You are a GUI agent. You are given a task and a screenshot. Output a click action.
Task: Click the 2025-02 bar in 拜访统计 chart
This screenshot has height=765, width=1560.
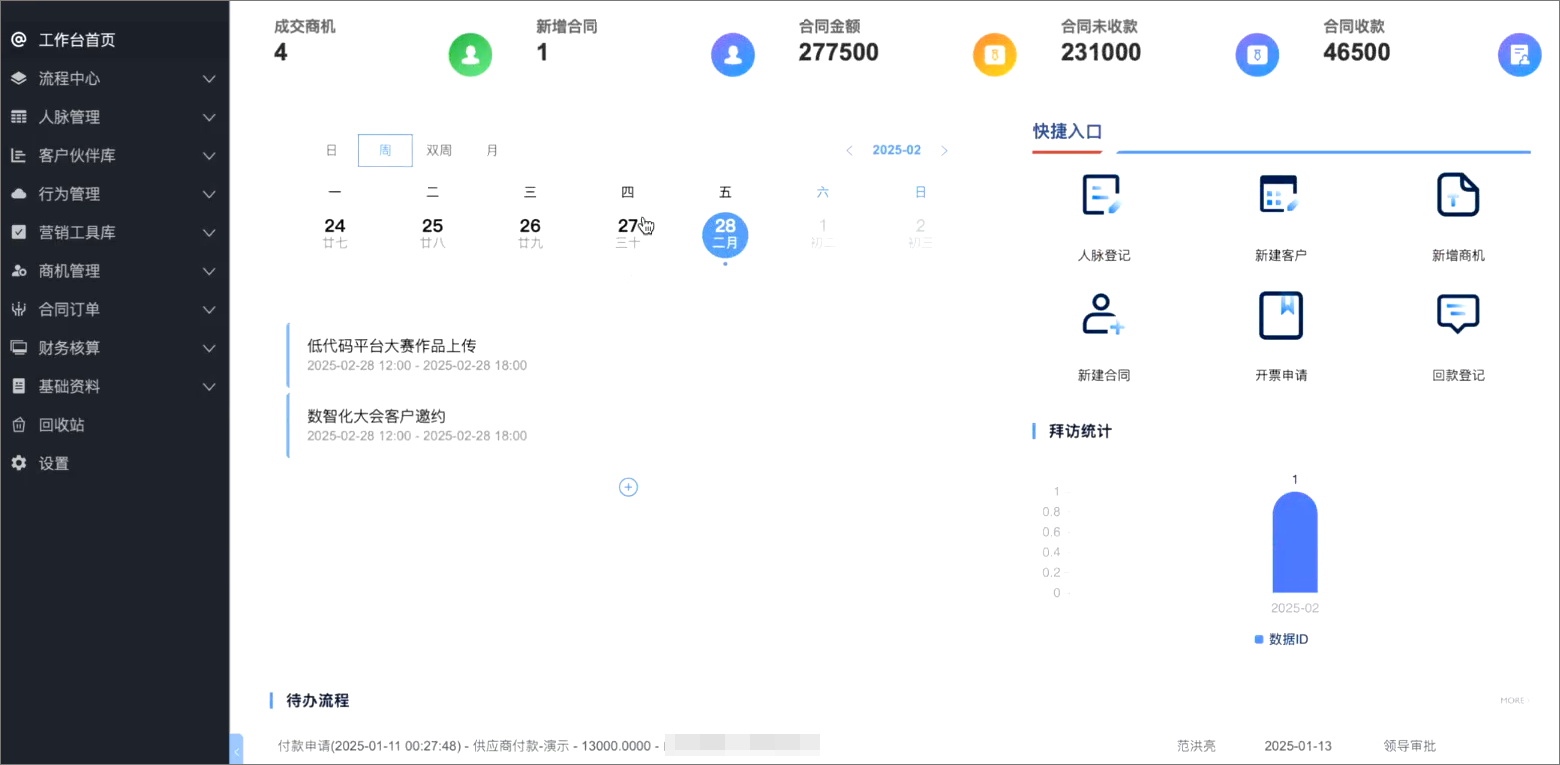click(1295, 543)
